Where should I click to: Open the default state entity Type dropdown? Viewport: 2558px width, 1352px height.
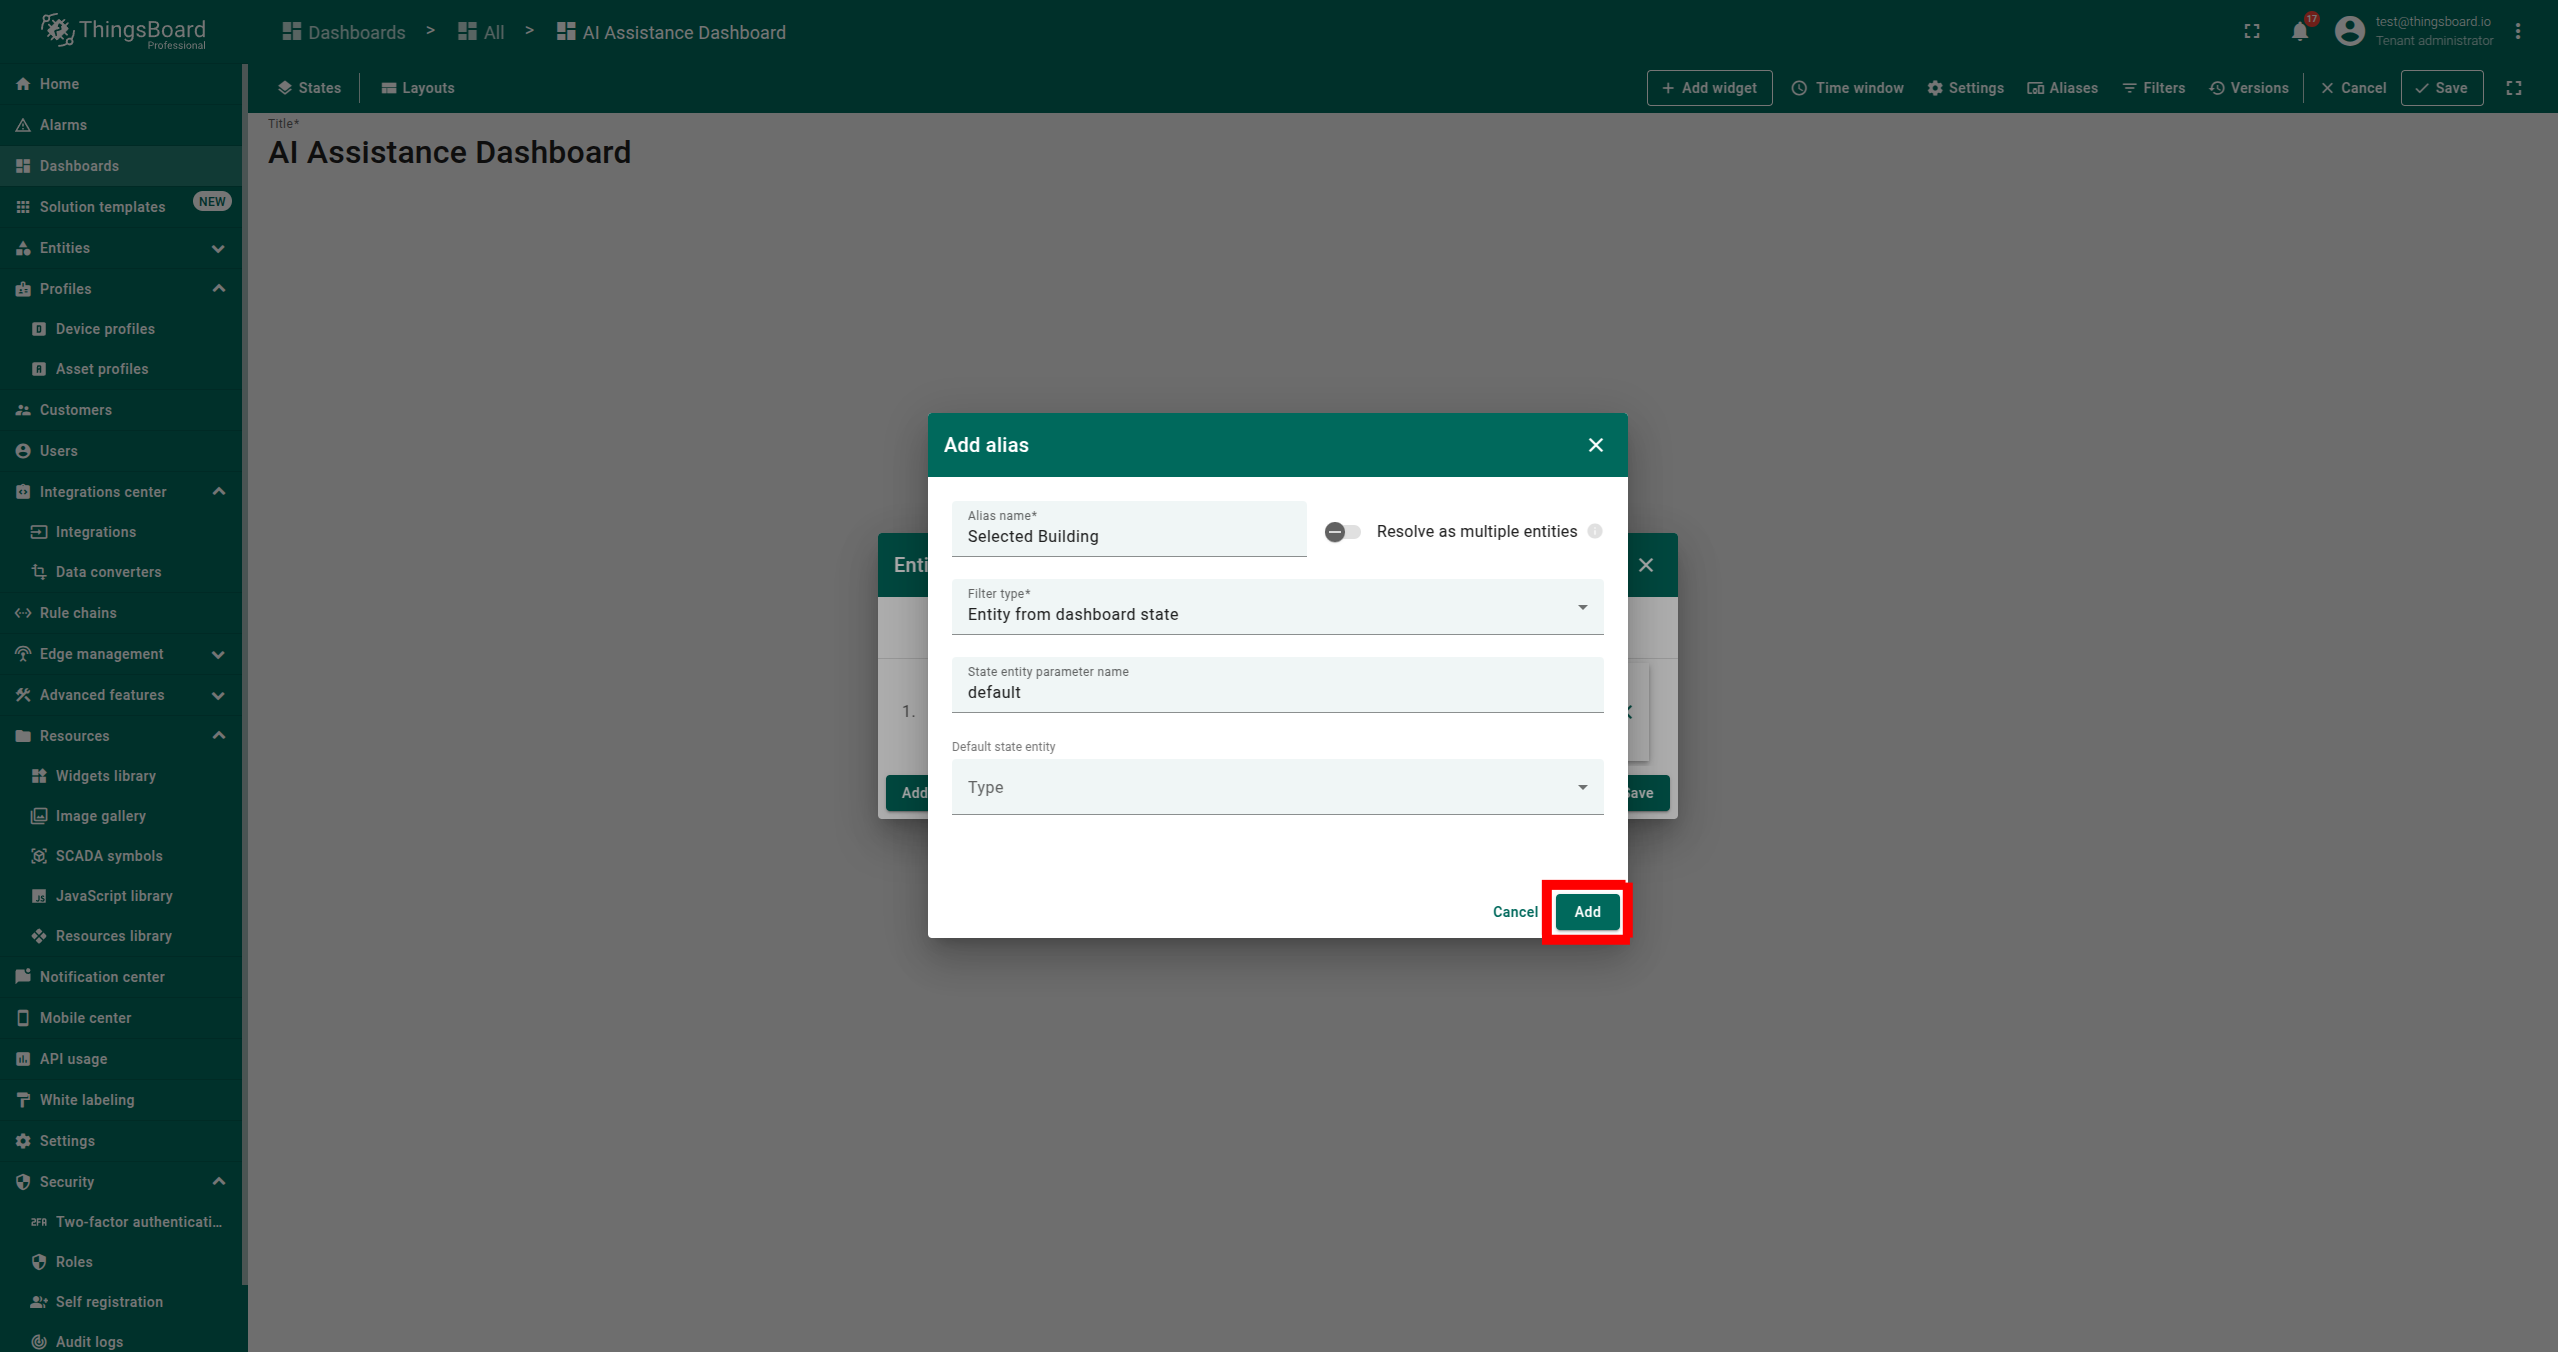pos(1276,787)
